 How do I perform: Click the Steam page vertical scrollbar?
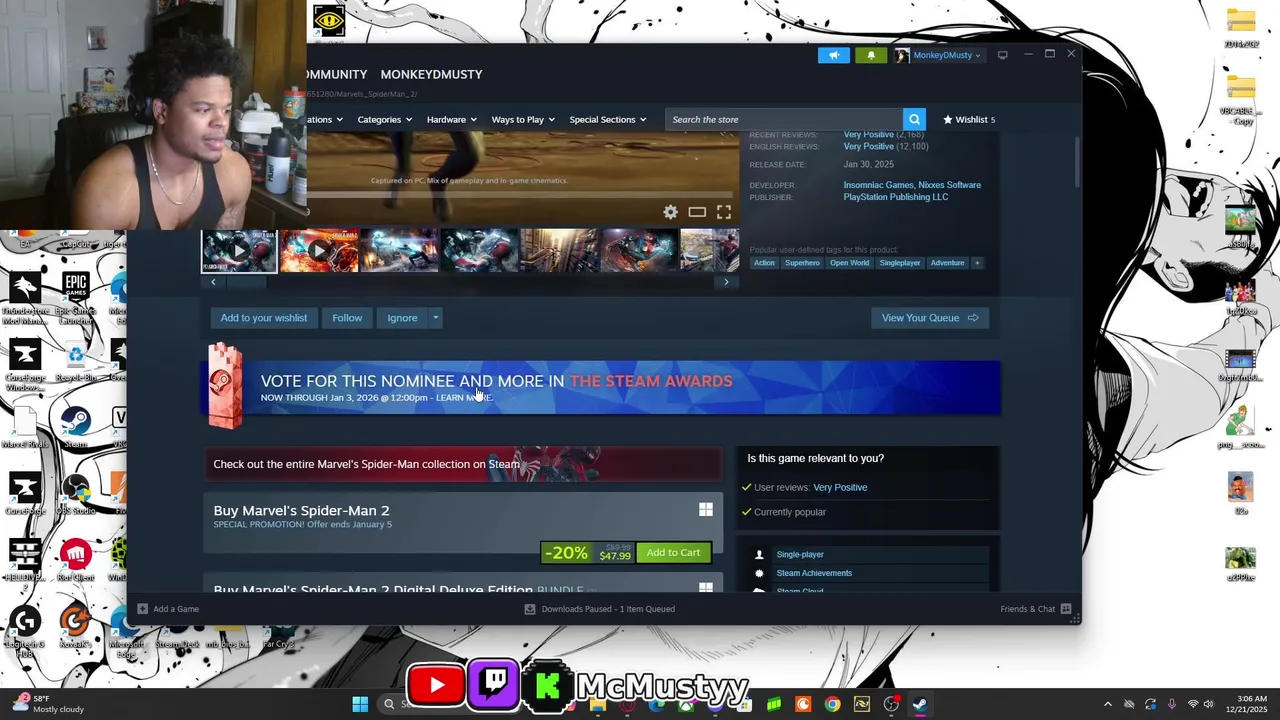(1076, 161)
